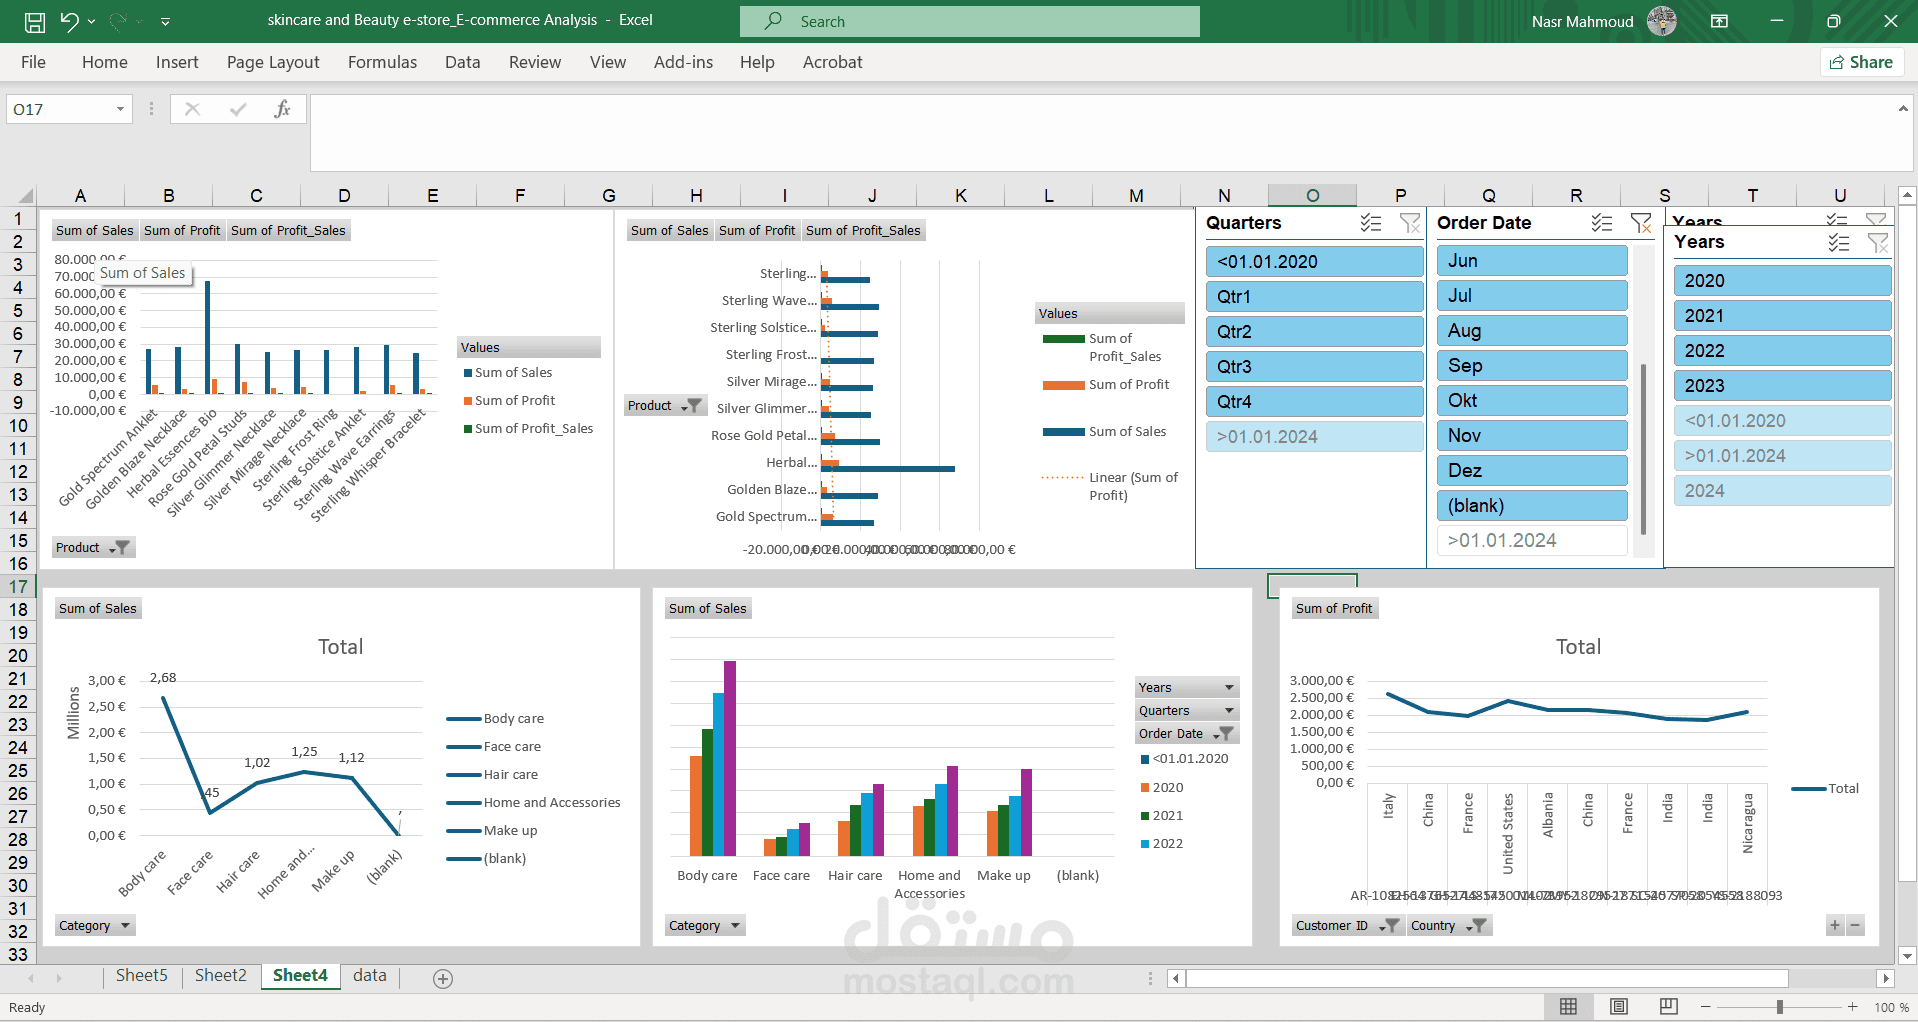The height and width of the screenshot is (1022, 1918).
Task: Click the Undo arrow icon
Action: pos(69,21)
